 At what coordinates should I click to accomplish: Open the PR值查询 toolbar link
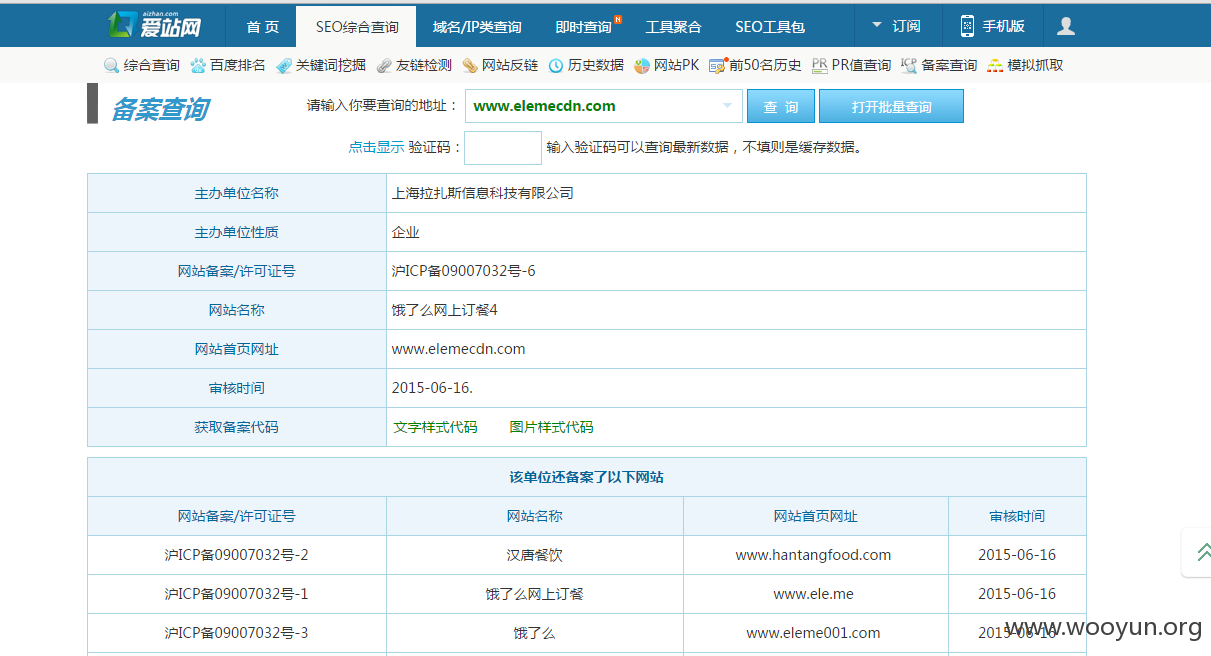pos(861,65)
